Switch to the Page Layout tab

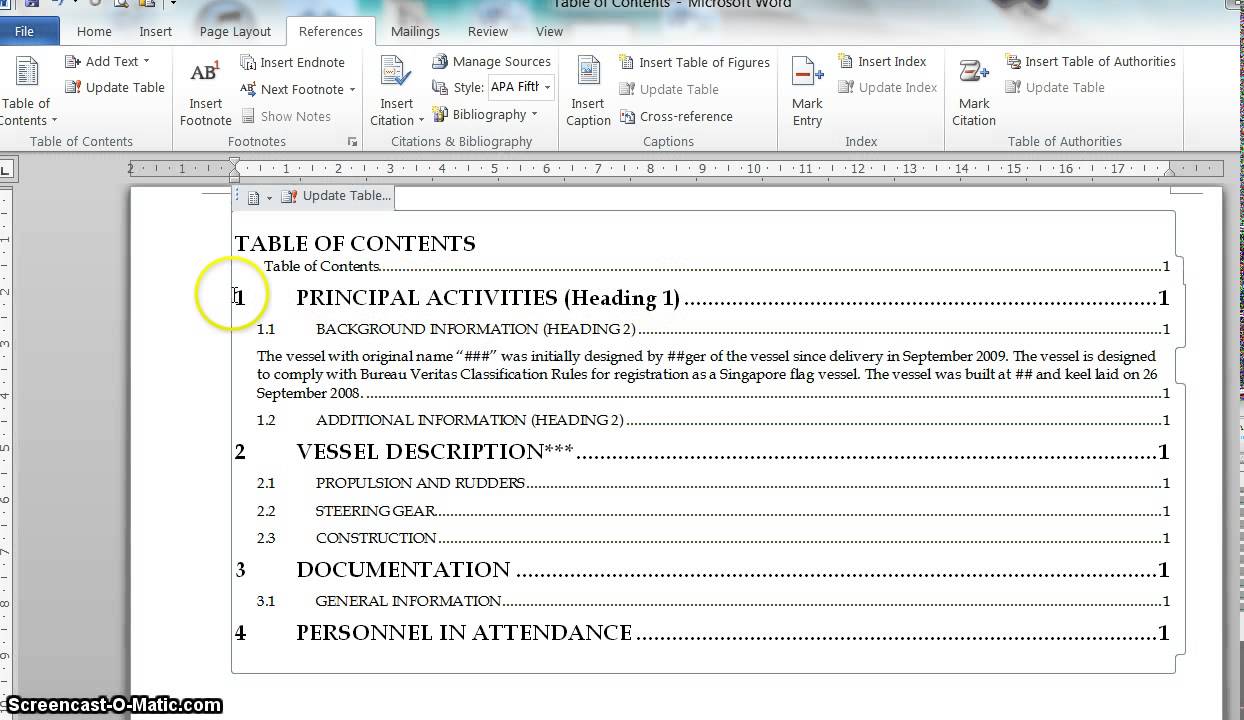point(235,32)
